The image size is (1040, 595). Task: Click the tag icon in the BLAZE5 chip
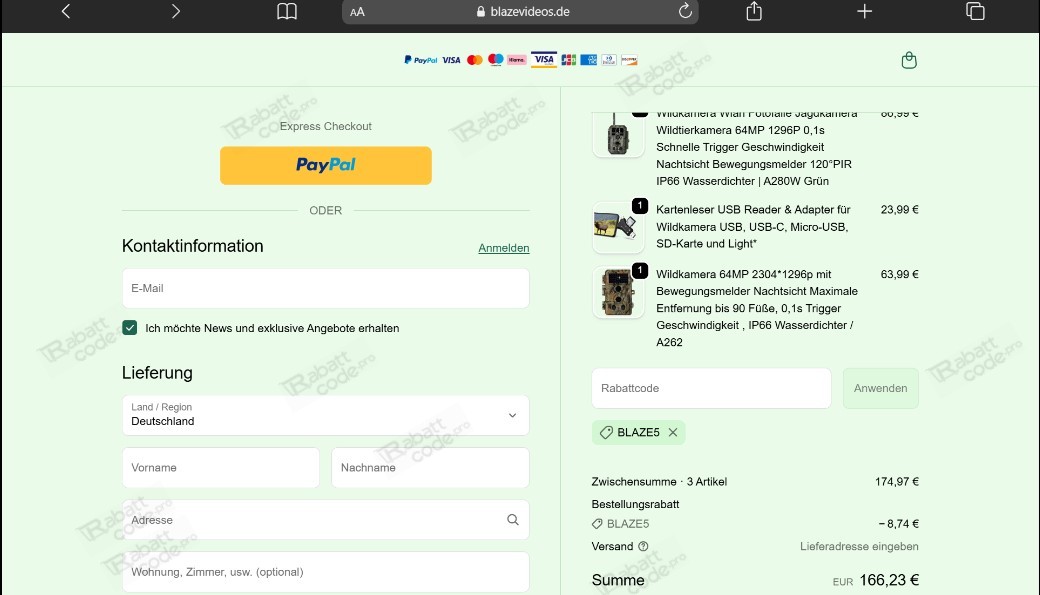(606, 432)
